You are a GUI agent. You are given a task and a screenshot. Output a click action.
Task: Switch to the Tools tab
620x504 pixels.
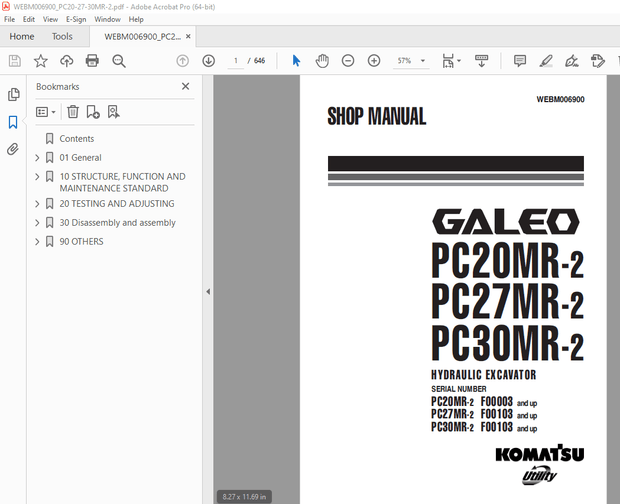pos(62,37)
